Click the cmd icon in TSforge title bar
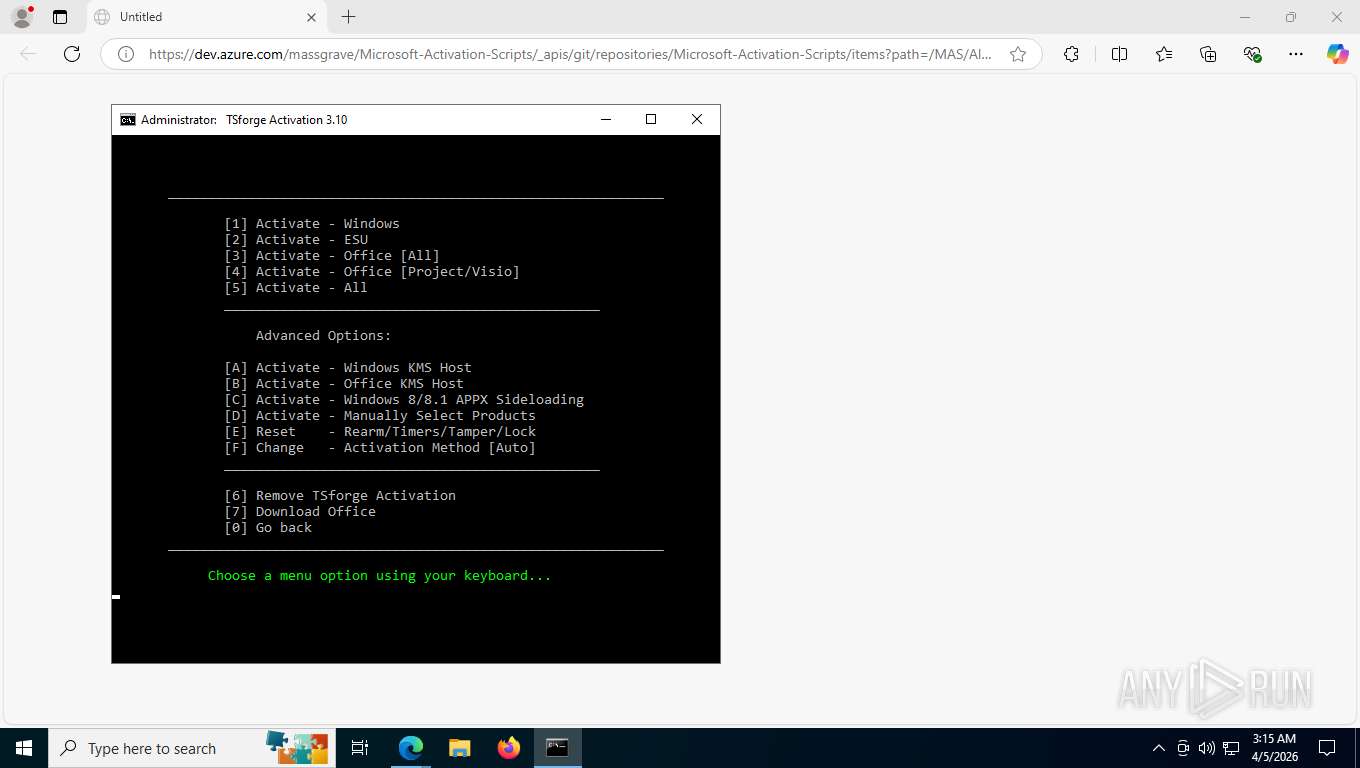Viewport: 1360px width, 768px height. tap(128, 119)
